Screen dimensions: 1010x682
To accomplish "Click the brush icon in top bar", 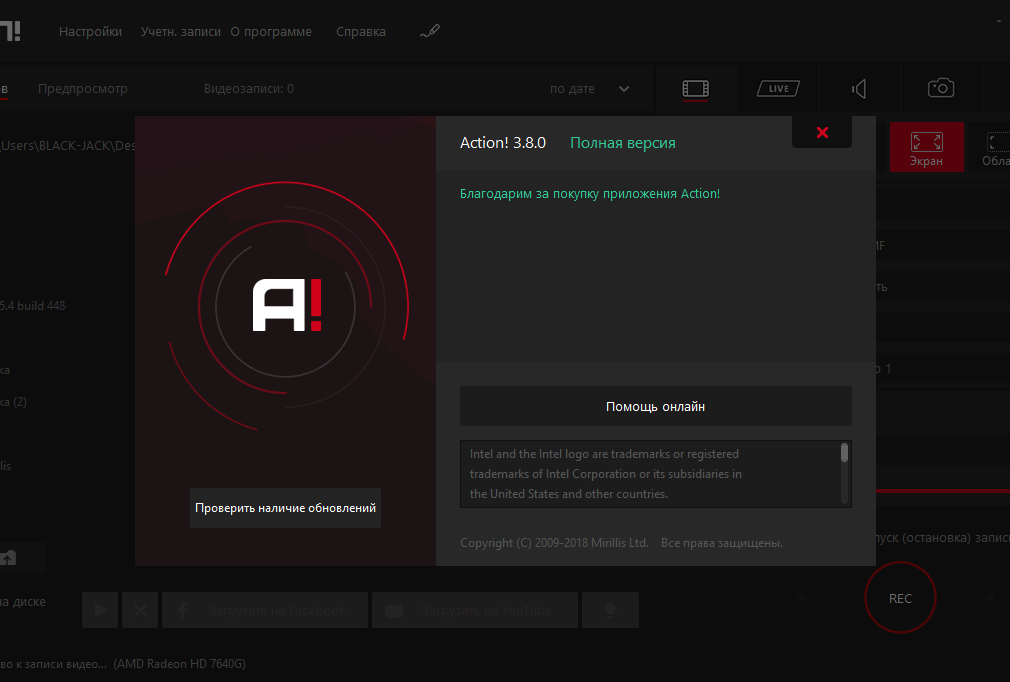I will [430, 31].
